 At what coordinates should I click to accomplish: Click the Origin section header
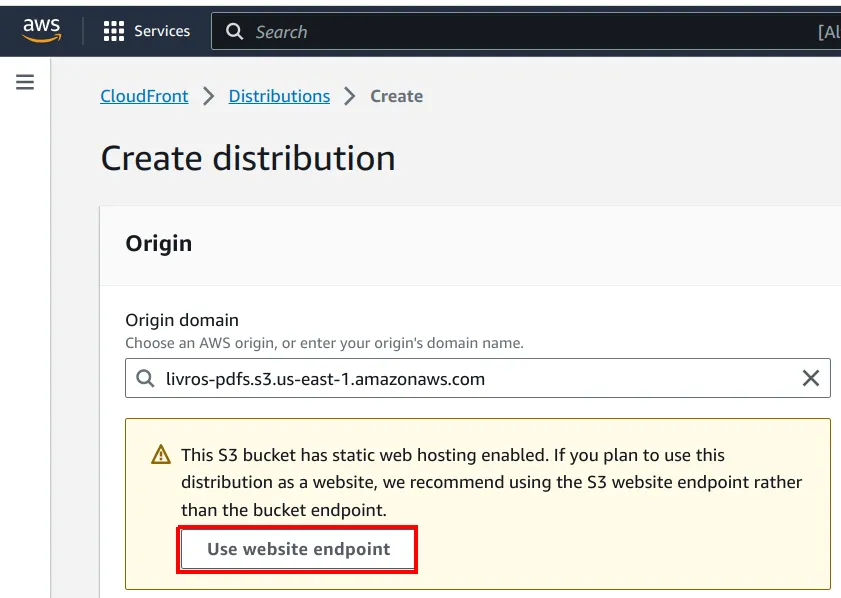[x=159, y=243]
